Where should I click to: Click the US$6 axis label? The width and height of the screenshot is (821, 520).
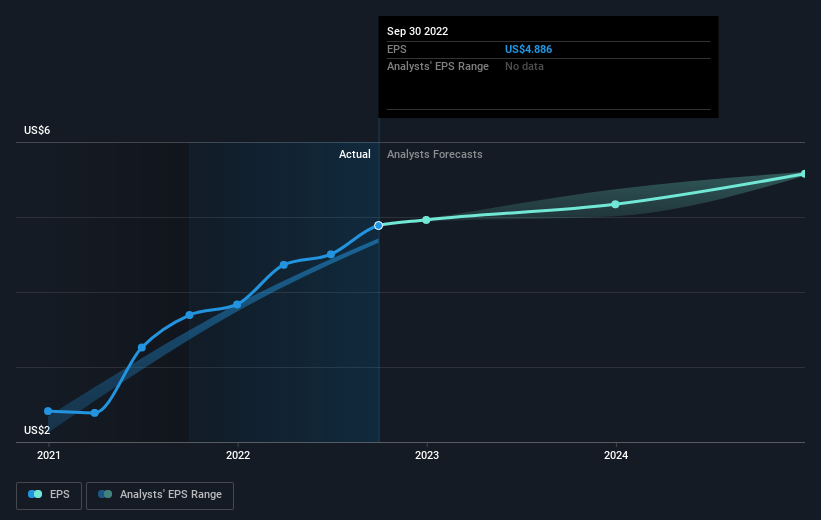pyautogui.click(x=37, y=130)
